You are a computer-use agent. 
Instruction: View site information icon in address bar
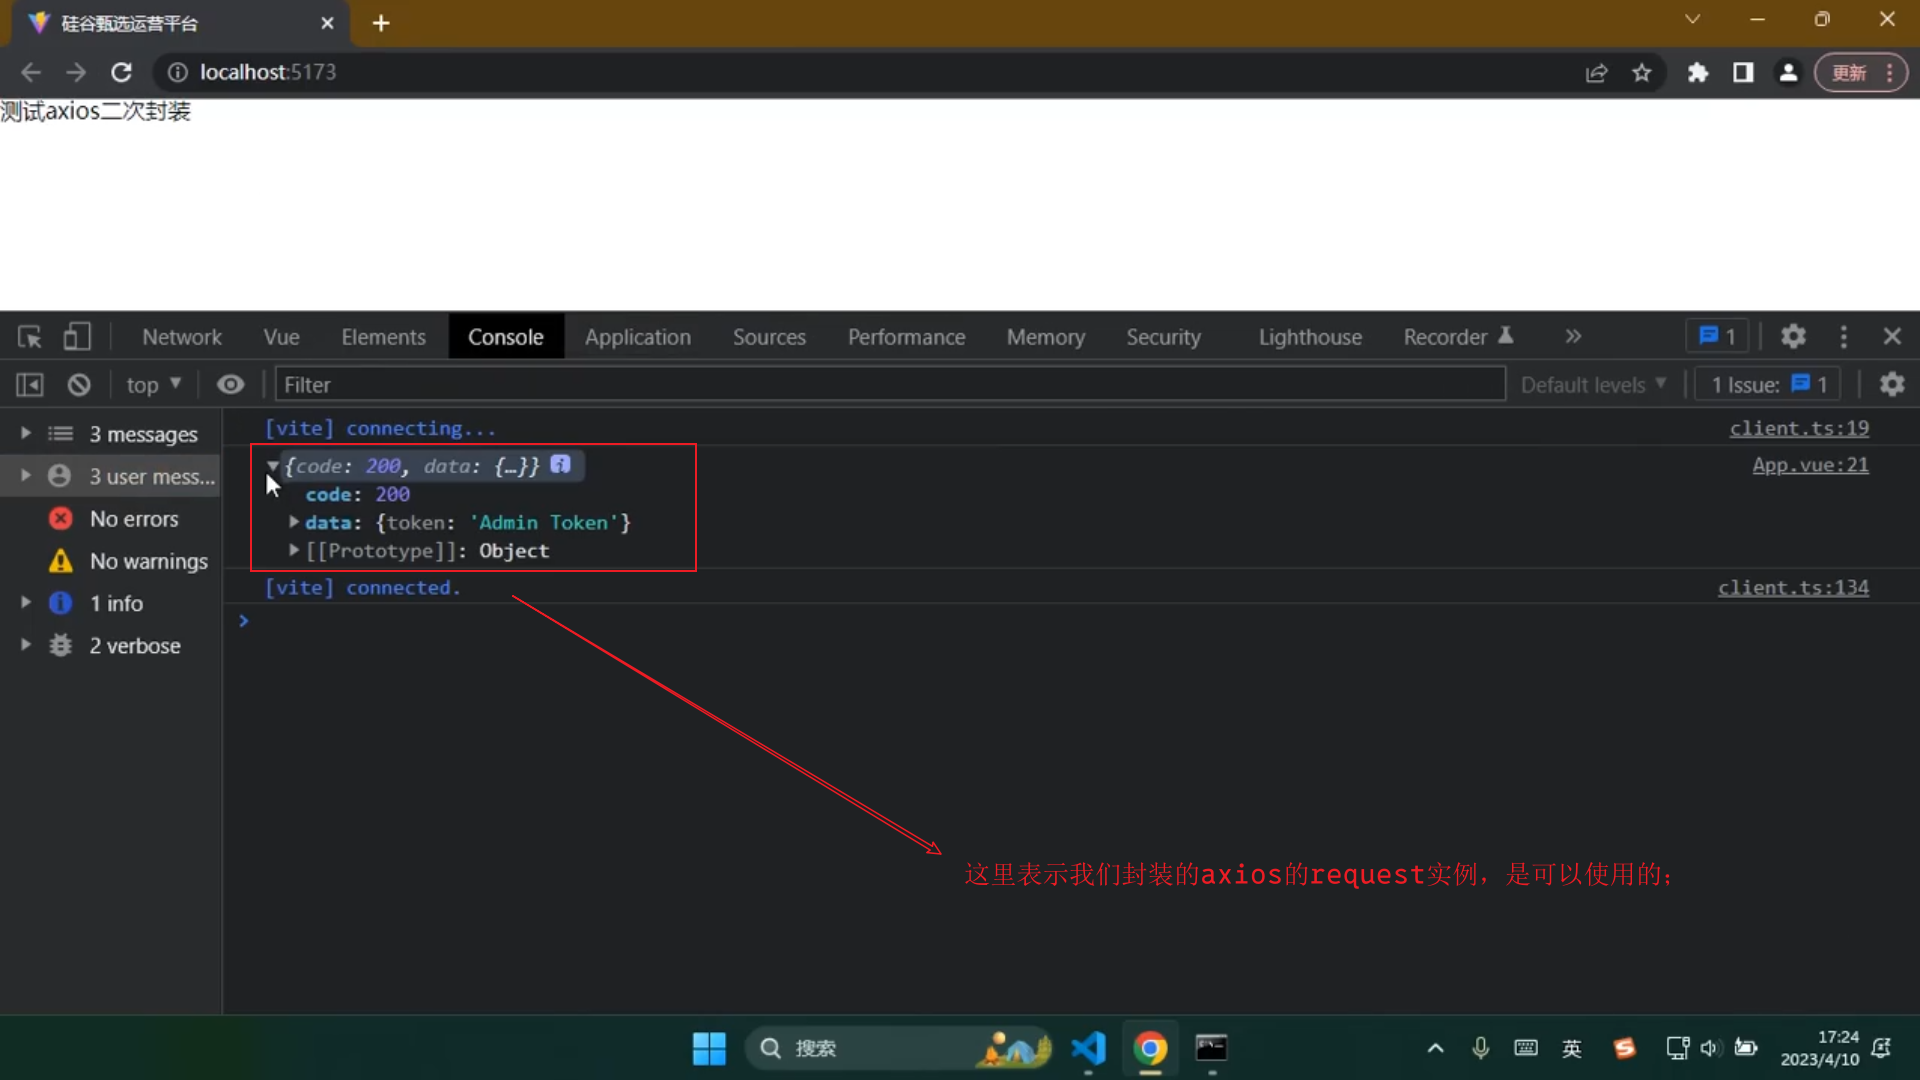[x=177, y=72]
